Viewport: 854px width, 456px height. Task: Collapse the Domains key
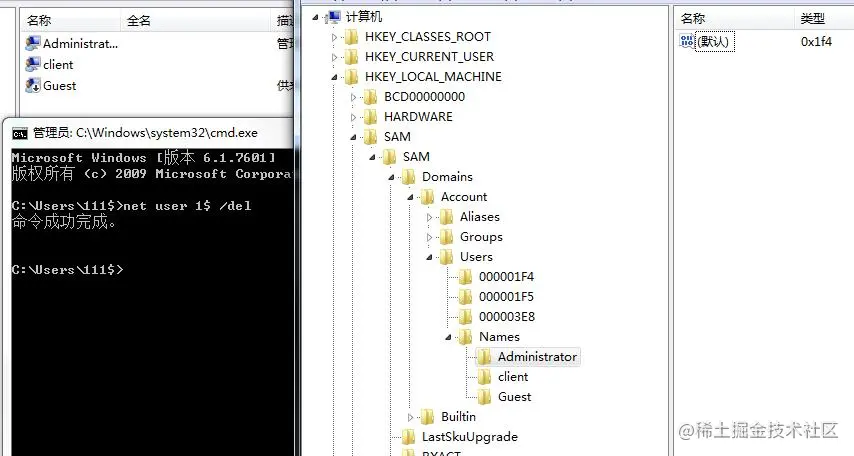click(392, 177)
